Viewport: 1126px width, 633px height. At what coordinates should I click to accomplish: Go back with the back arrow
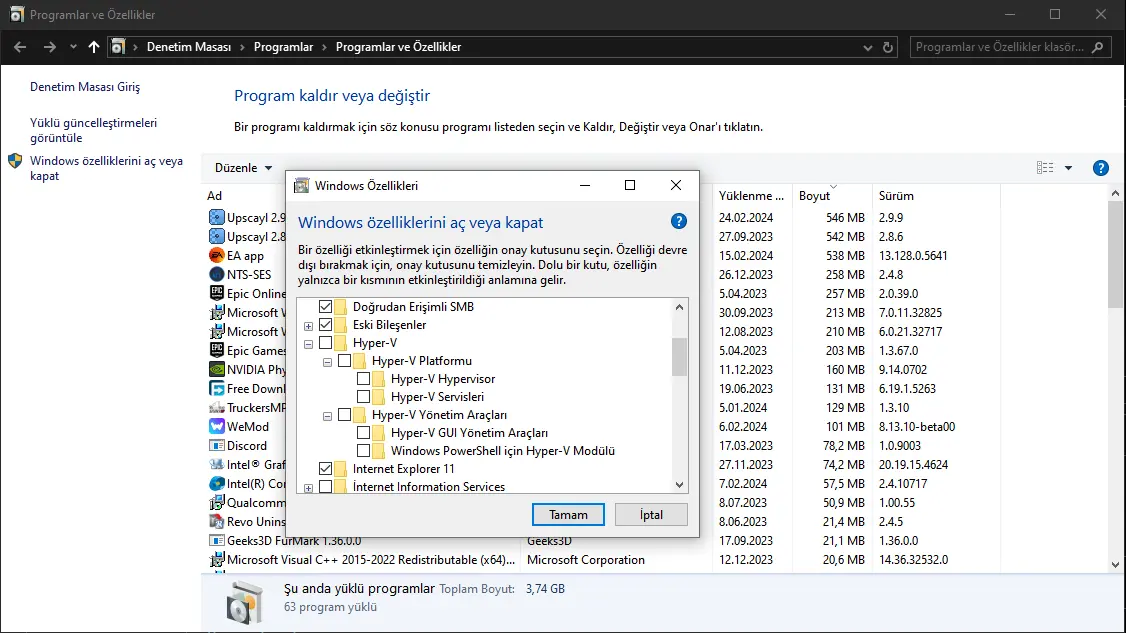pyautogui.click(x=20, y=47)
